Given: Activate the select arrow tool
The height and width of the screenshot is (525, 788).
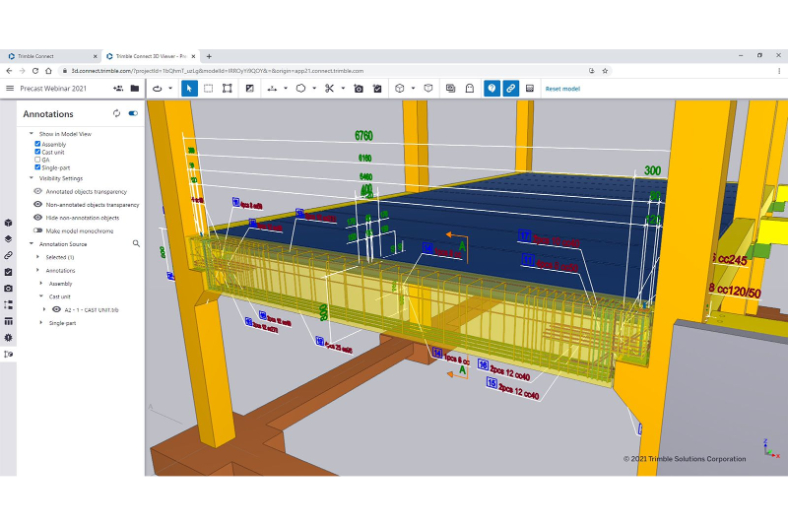Looking at the screenshot, I should coord(189,88).
